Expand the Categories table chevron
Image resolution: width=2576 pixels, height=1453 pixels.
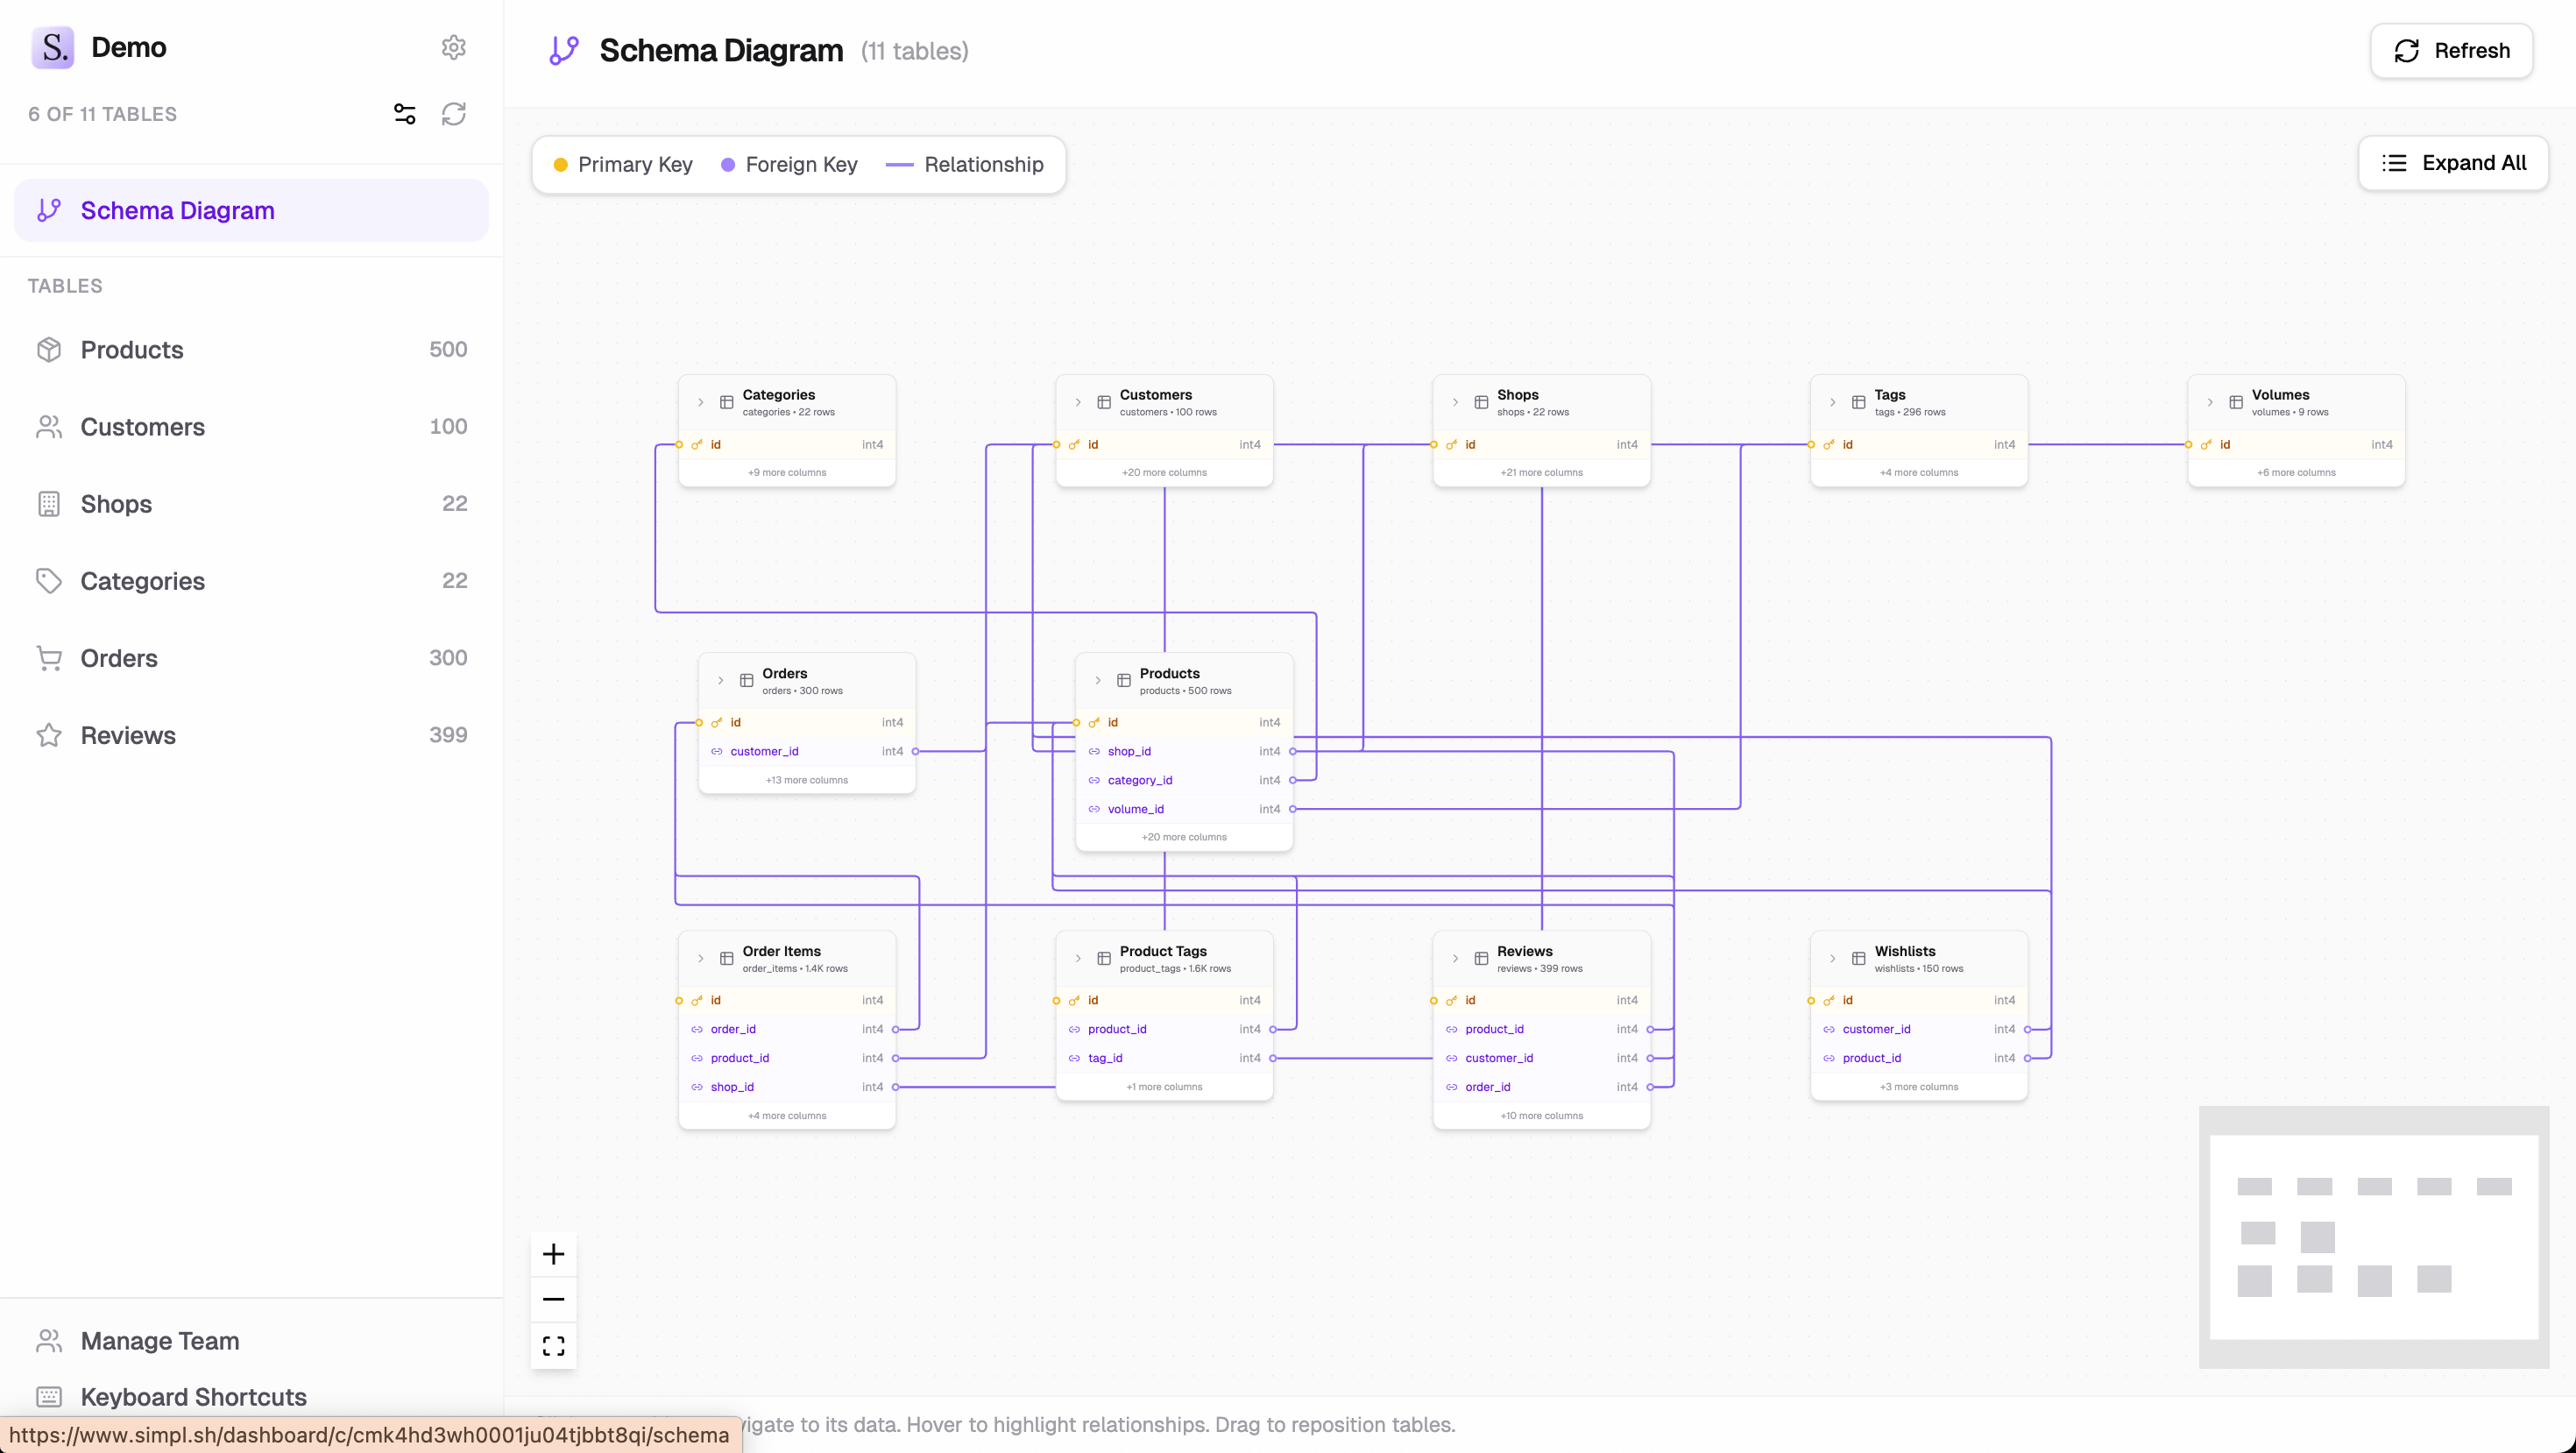pos(700,402)
